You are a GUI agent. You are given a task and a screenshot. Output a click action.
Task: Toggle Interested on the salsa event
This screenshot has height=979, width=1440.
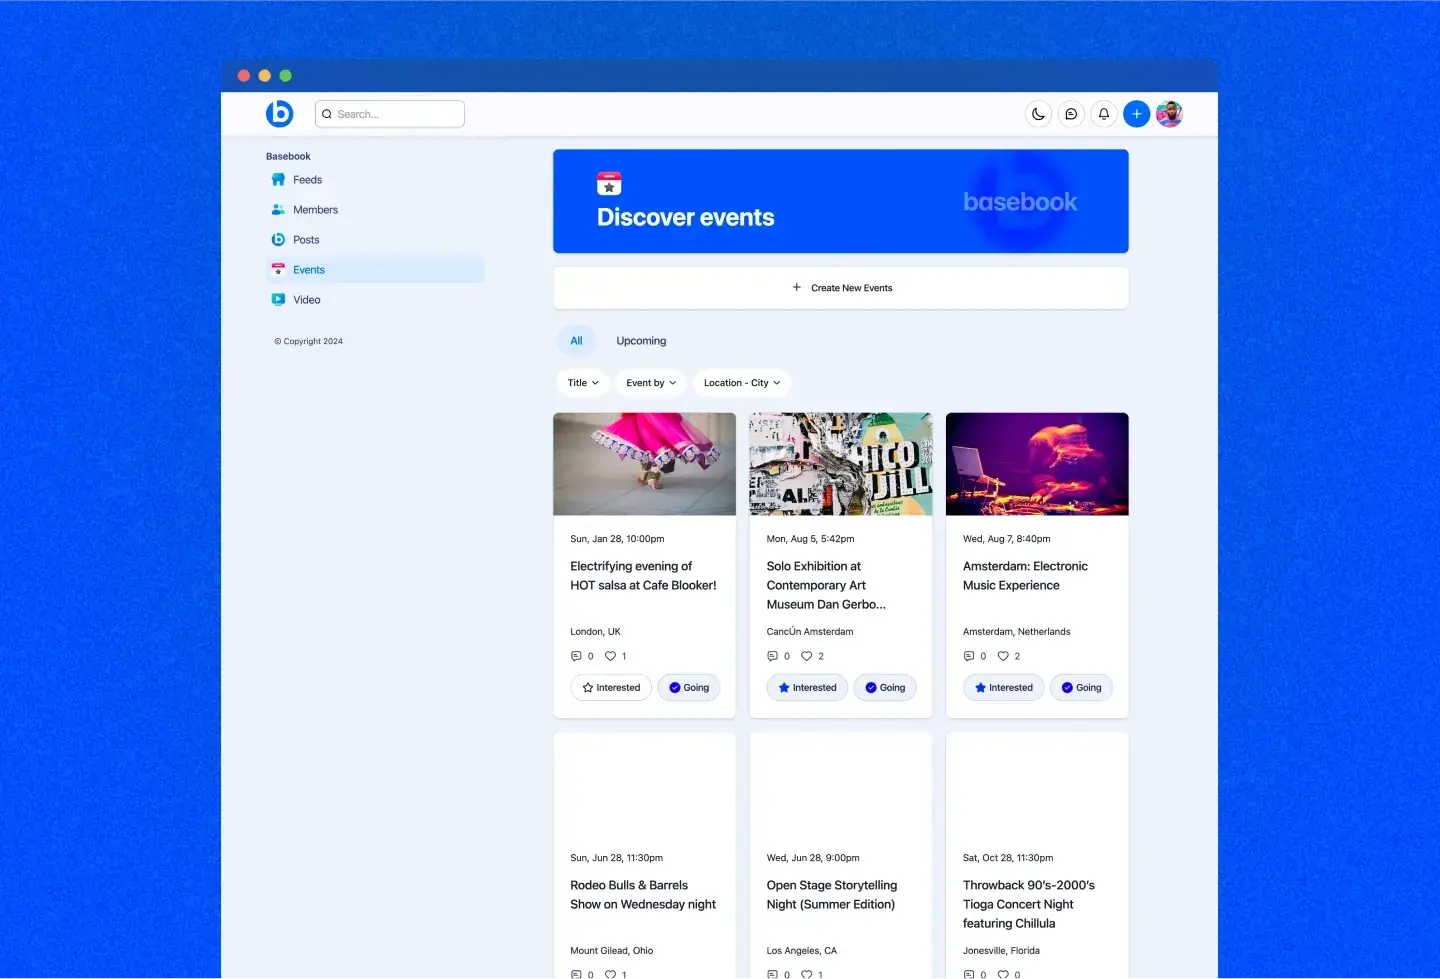pyautogui.click(x=611, y=688)
